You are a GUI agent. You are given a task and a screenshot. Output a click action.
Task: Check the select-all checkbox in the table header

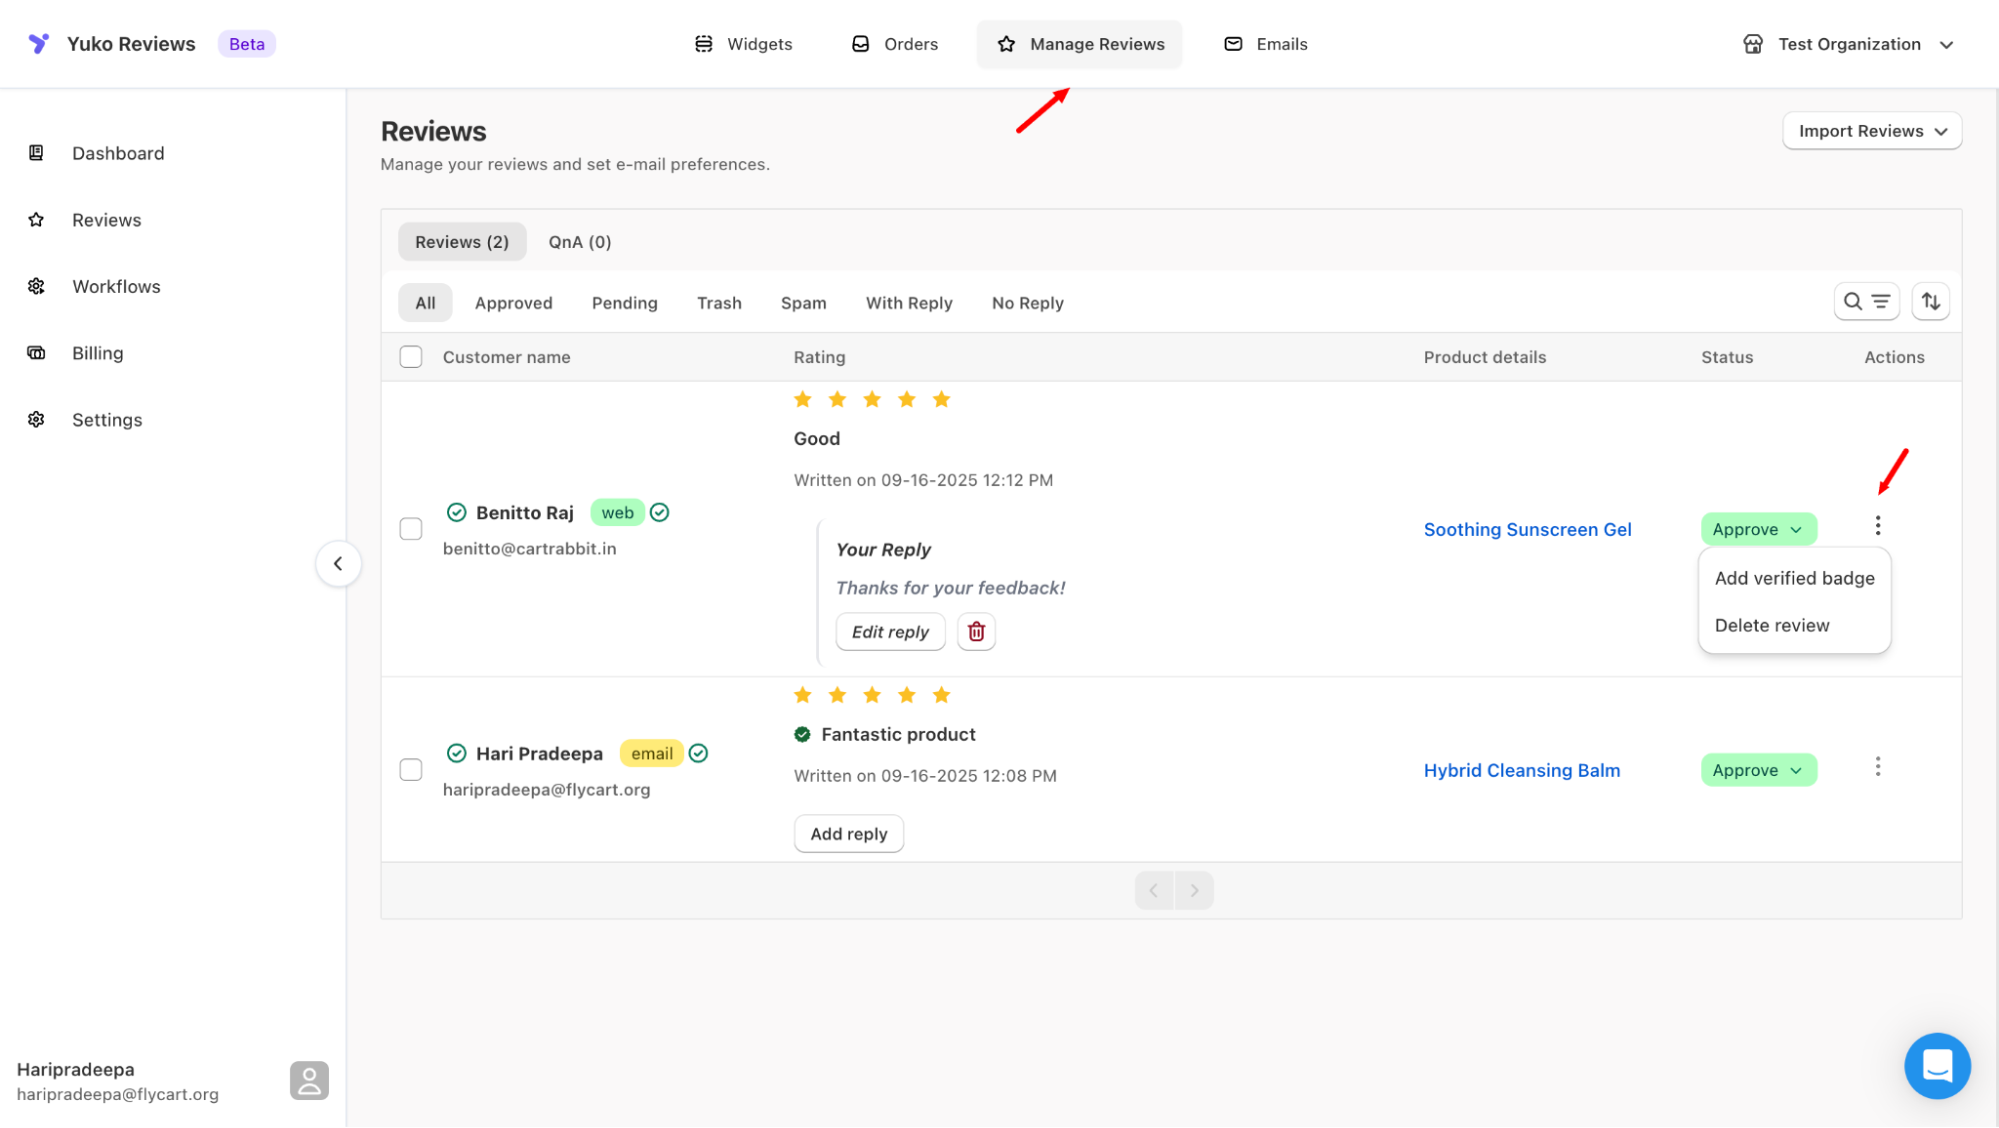pyautogui.click(x=411, y=357)
